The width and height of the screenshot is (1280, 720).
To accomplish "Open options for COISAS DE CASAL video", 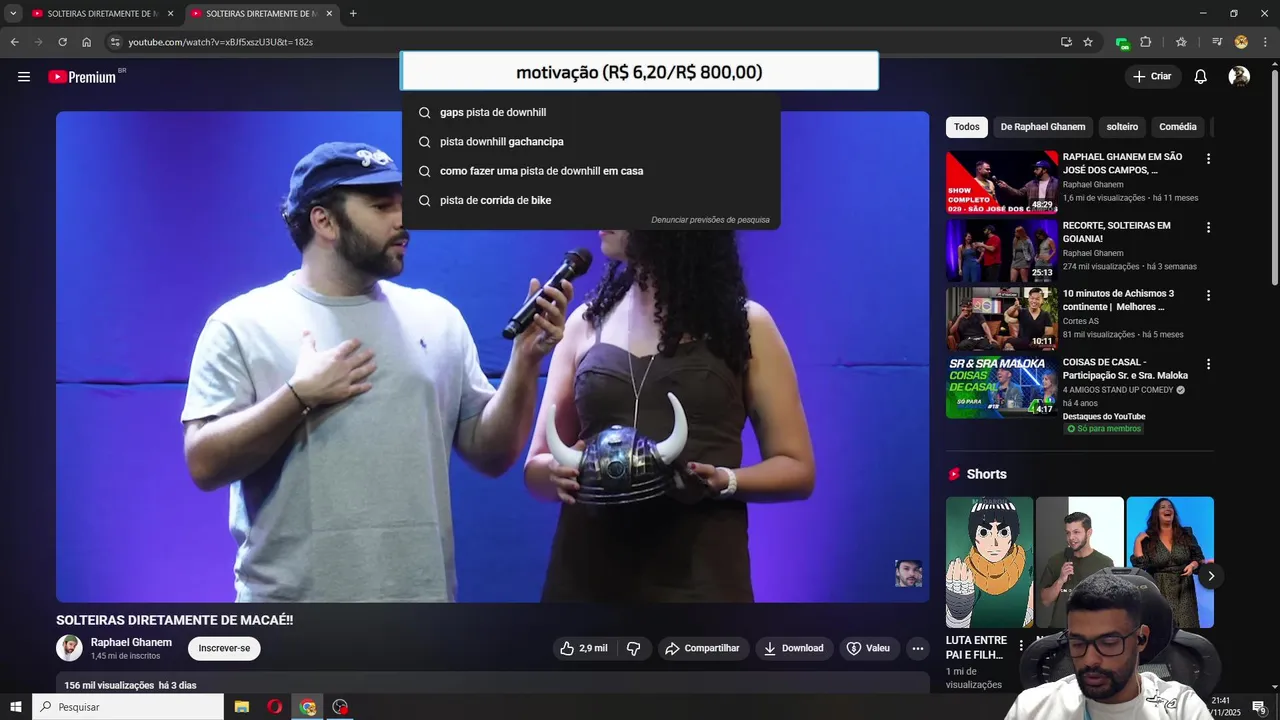I will coord(1208,364).
